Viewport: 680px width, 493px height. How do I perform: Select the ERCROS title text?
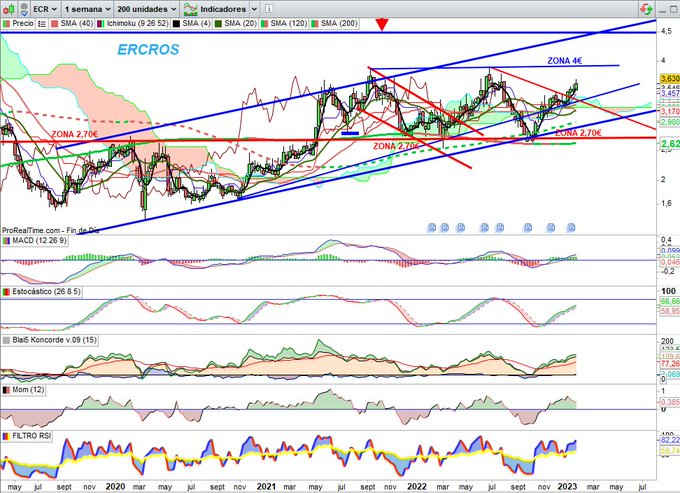coord(148,50)
